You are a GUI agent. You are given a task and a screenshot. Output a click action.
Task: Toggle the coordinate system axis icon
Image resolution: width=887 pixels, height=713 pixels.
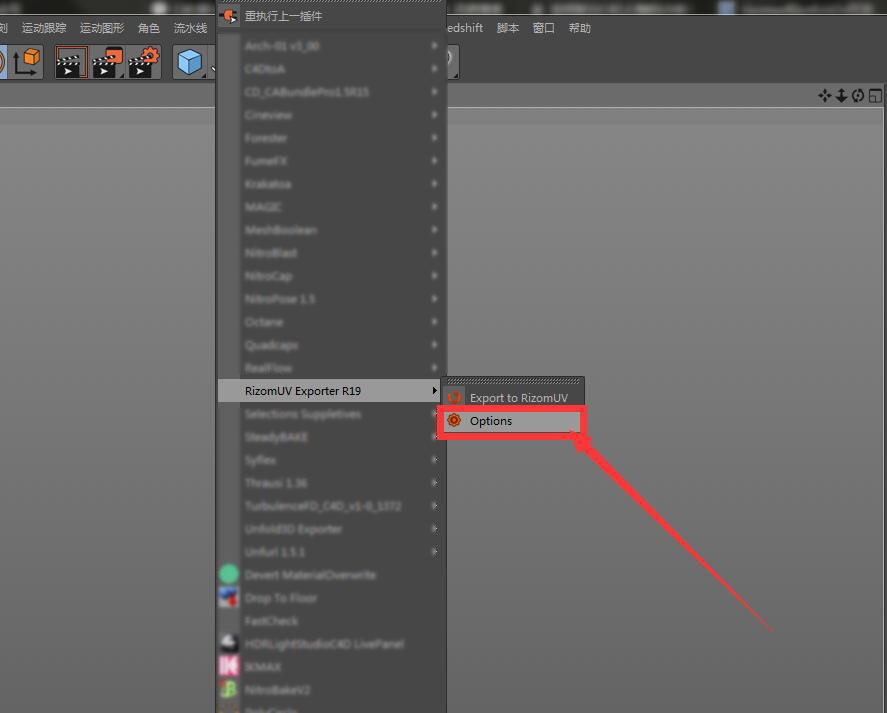25,62
